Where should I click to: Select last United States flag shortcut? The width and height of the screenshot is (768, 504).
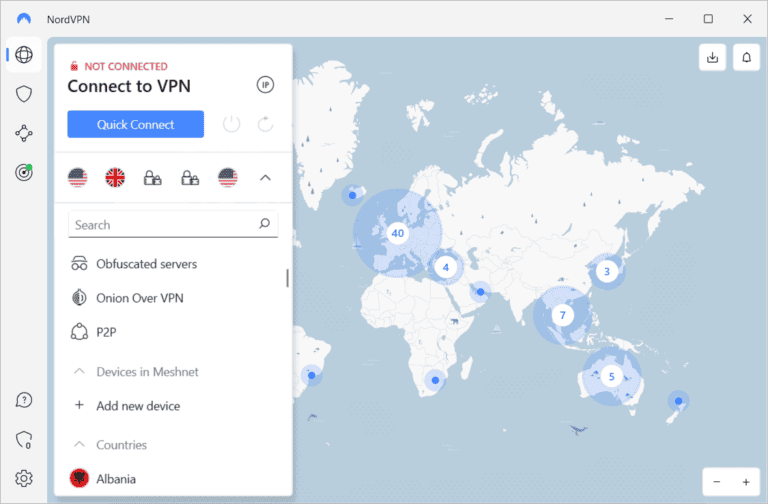click(x=228, y=177)
